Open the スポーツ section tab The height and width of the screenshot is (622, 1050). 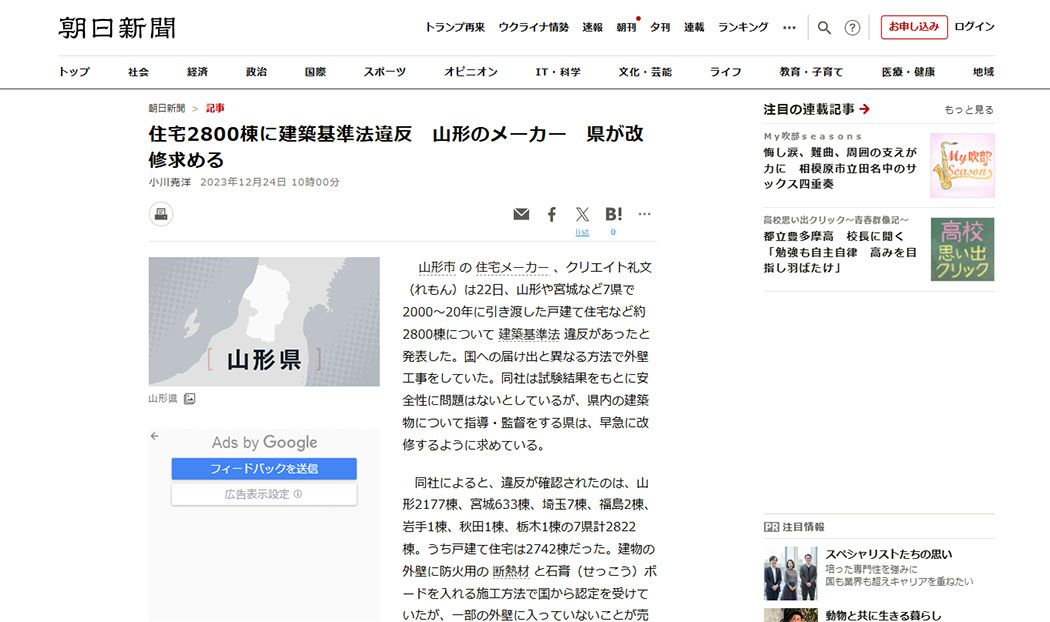click(385, 72)
